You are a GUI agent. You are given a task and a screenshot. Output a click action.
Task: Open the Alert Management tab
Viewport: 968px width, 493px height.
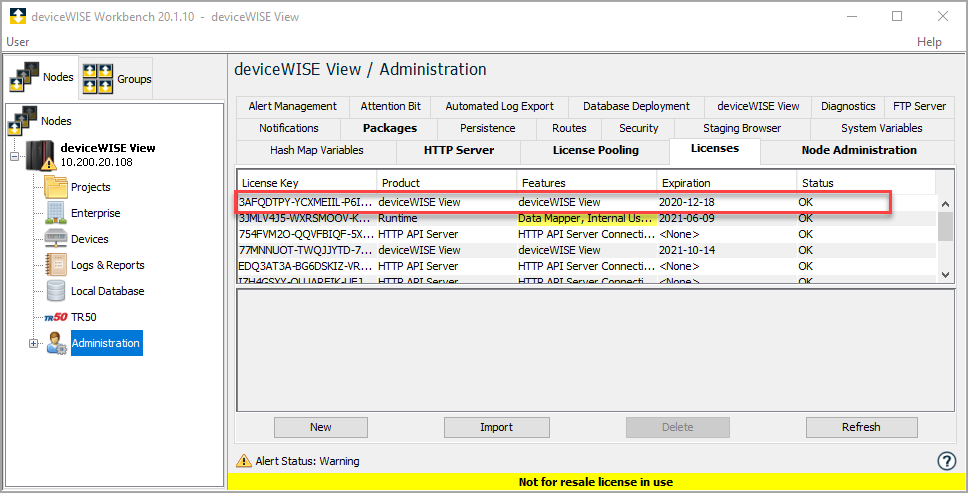[293, 106]
